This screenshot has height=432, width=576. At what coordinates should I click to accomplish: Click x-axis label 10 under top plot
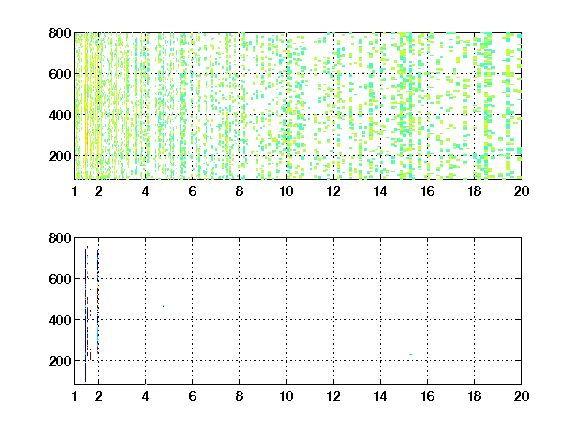(x=286, y=191)
